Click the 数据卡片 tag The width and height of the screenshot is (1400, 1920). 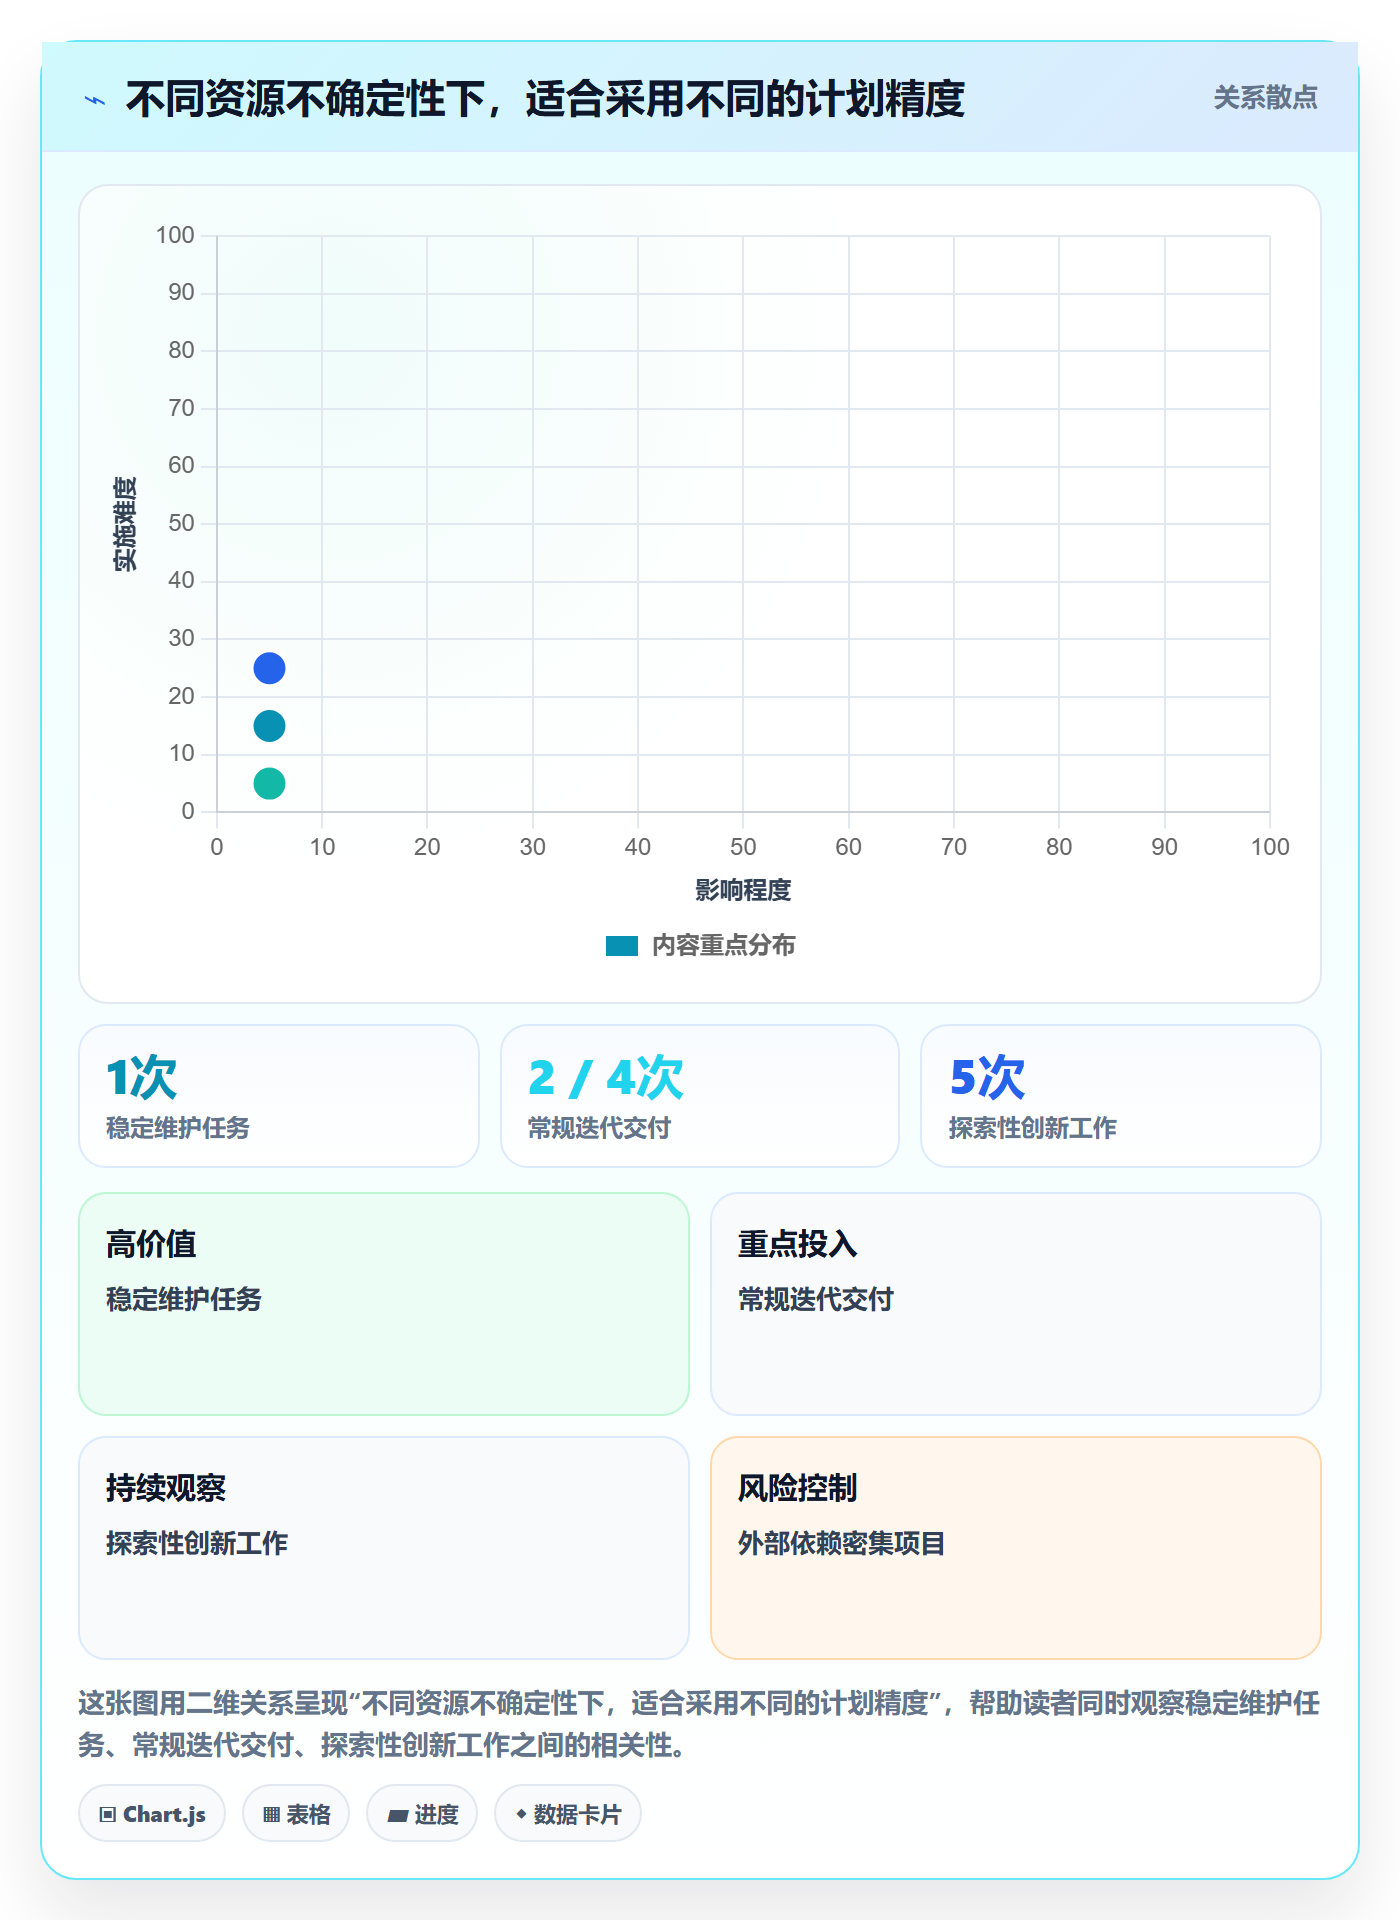568,1814
